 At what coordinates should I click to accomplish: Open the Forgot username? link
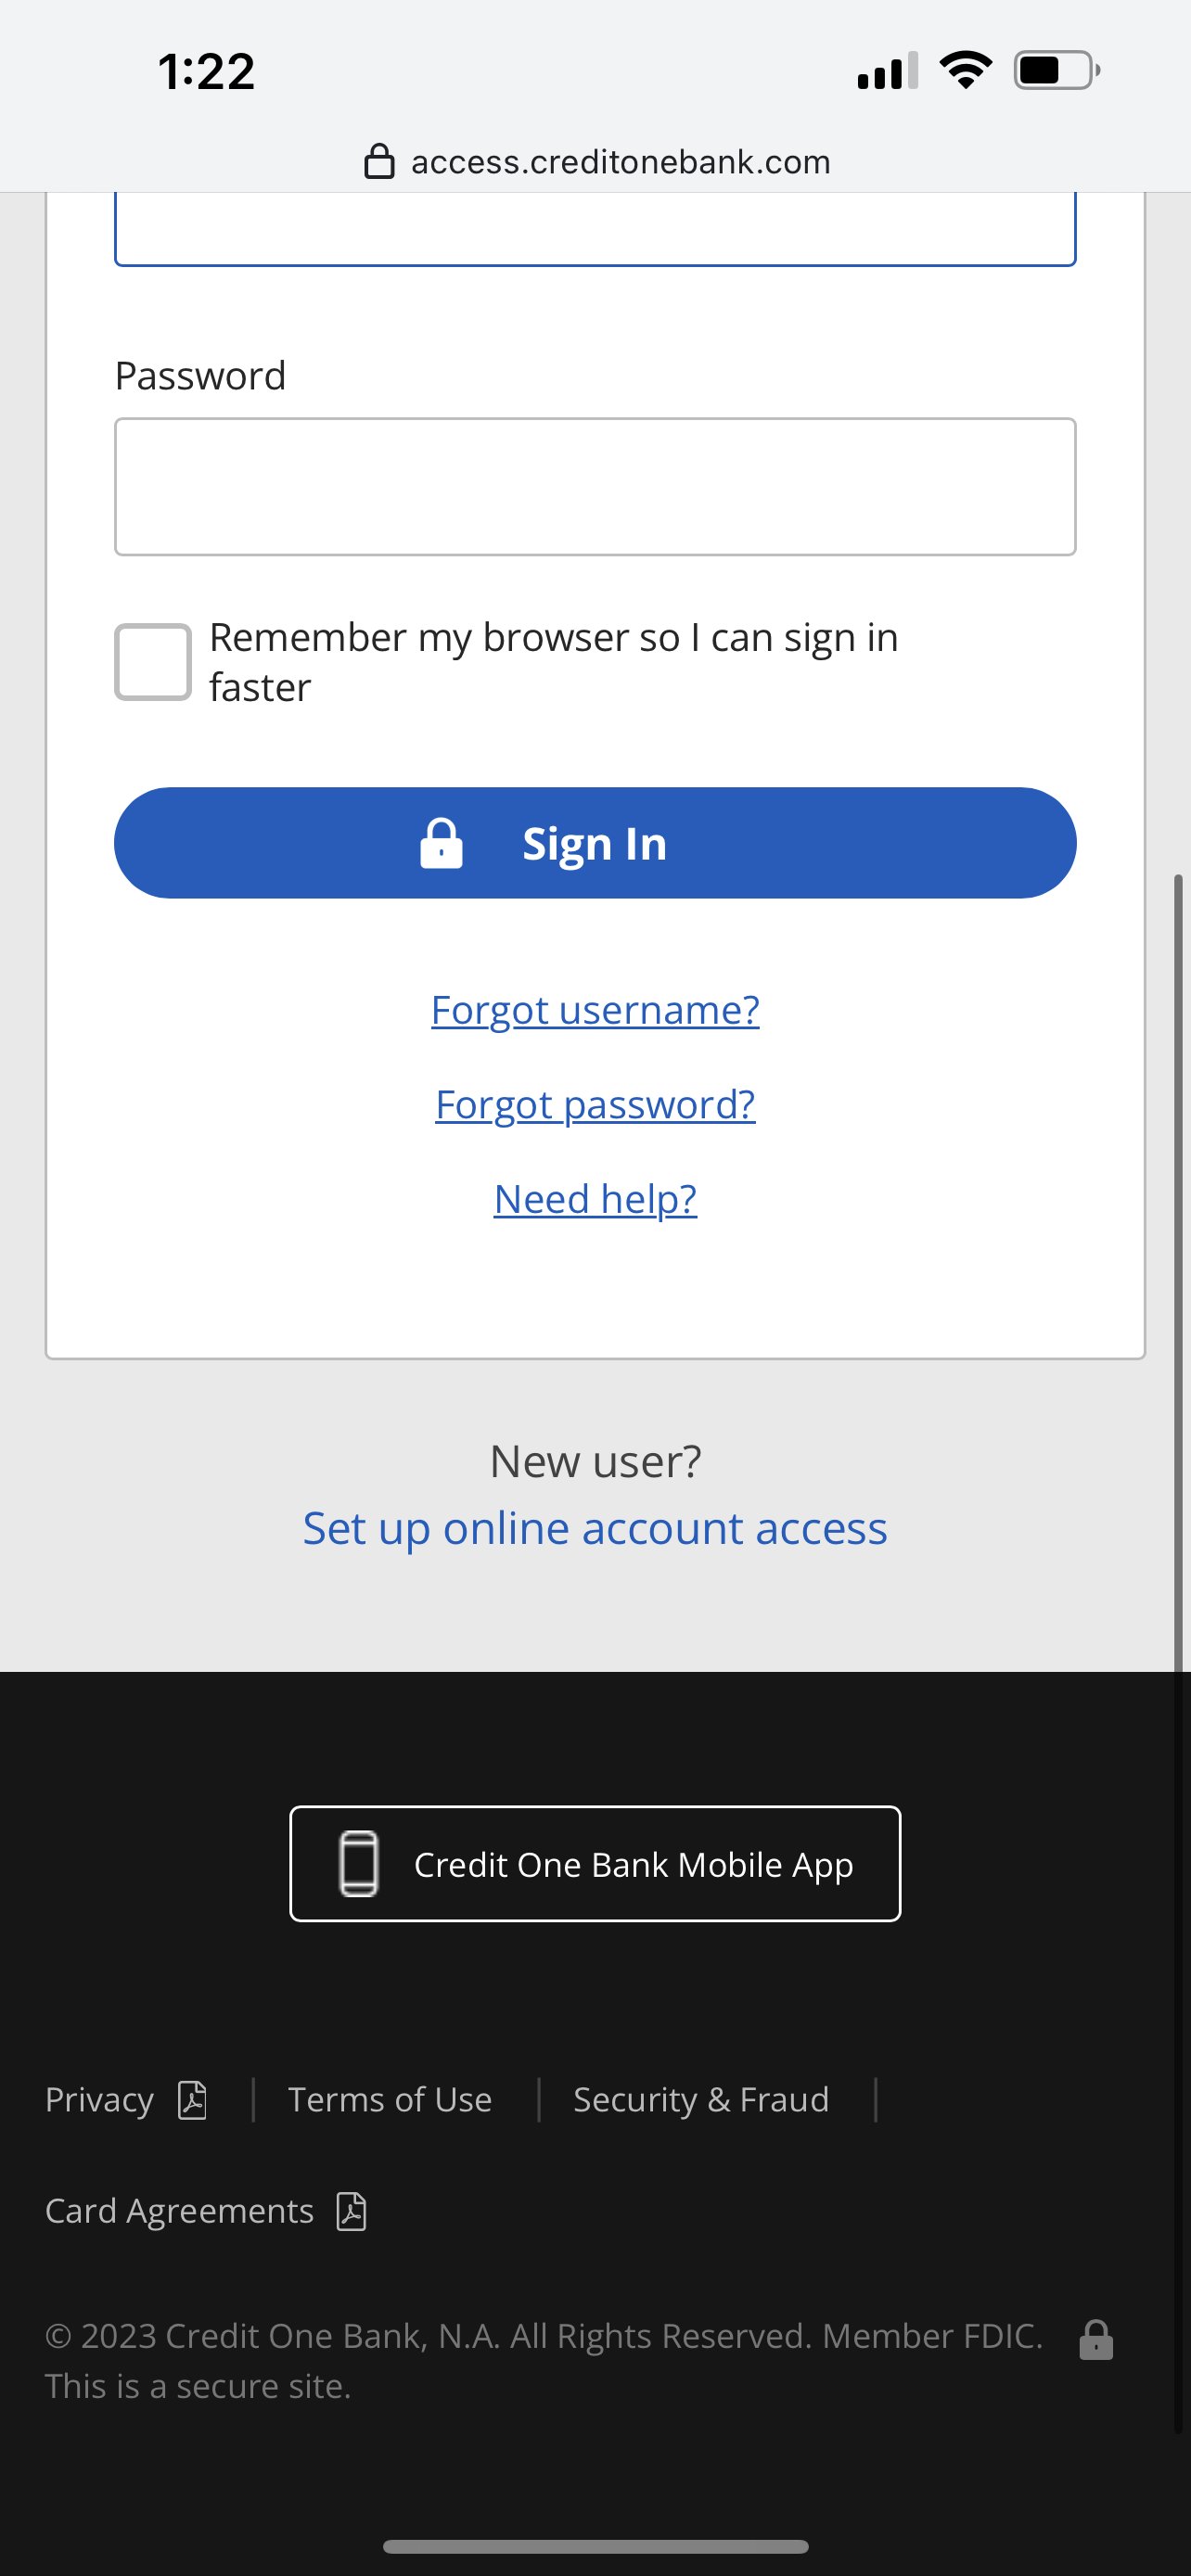pyautogui.click(x=595, y=1010)
